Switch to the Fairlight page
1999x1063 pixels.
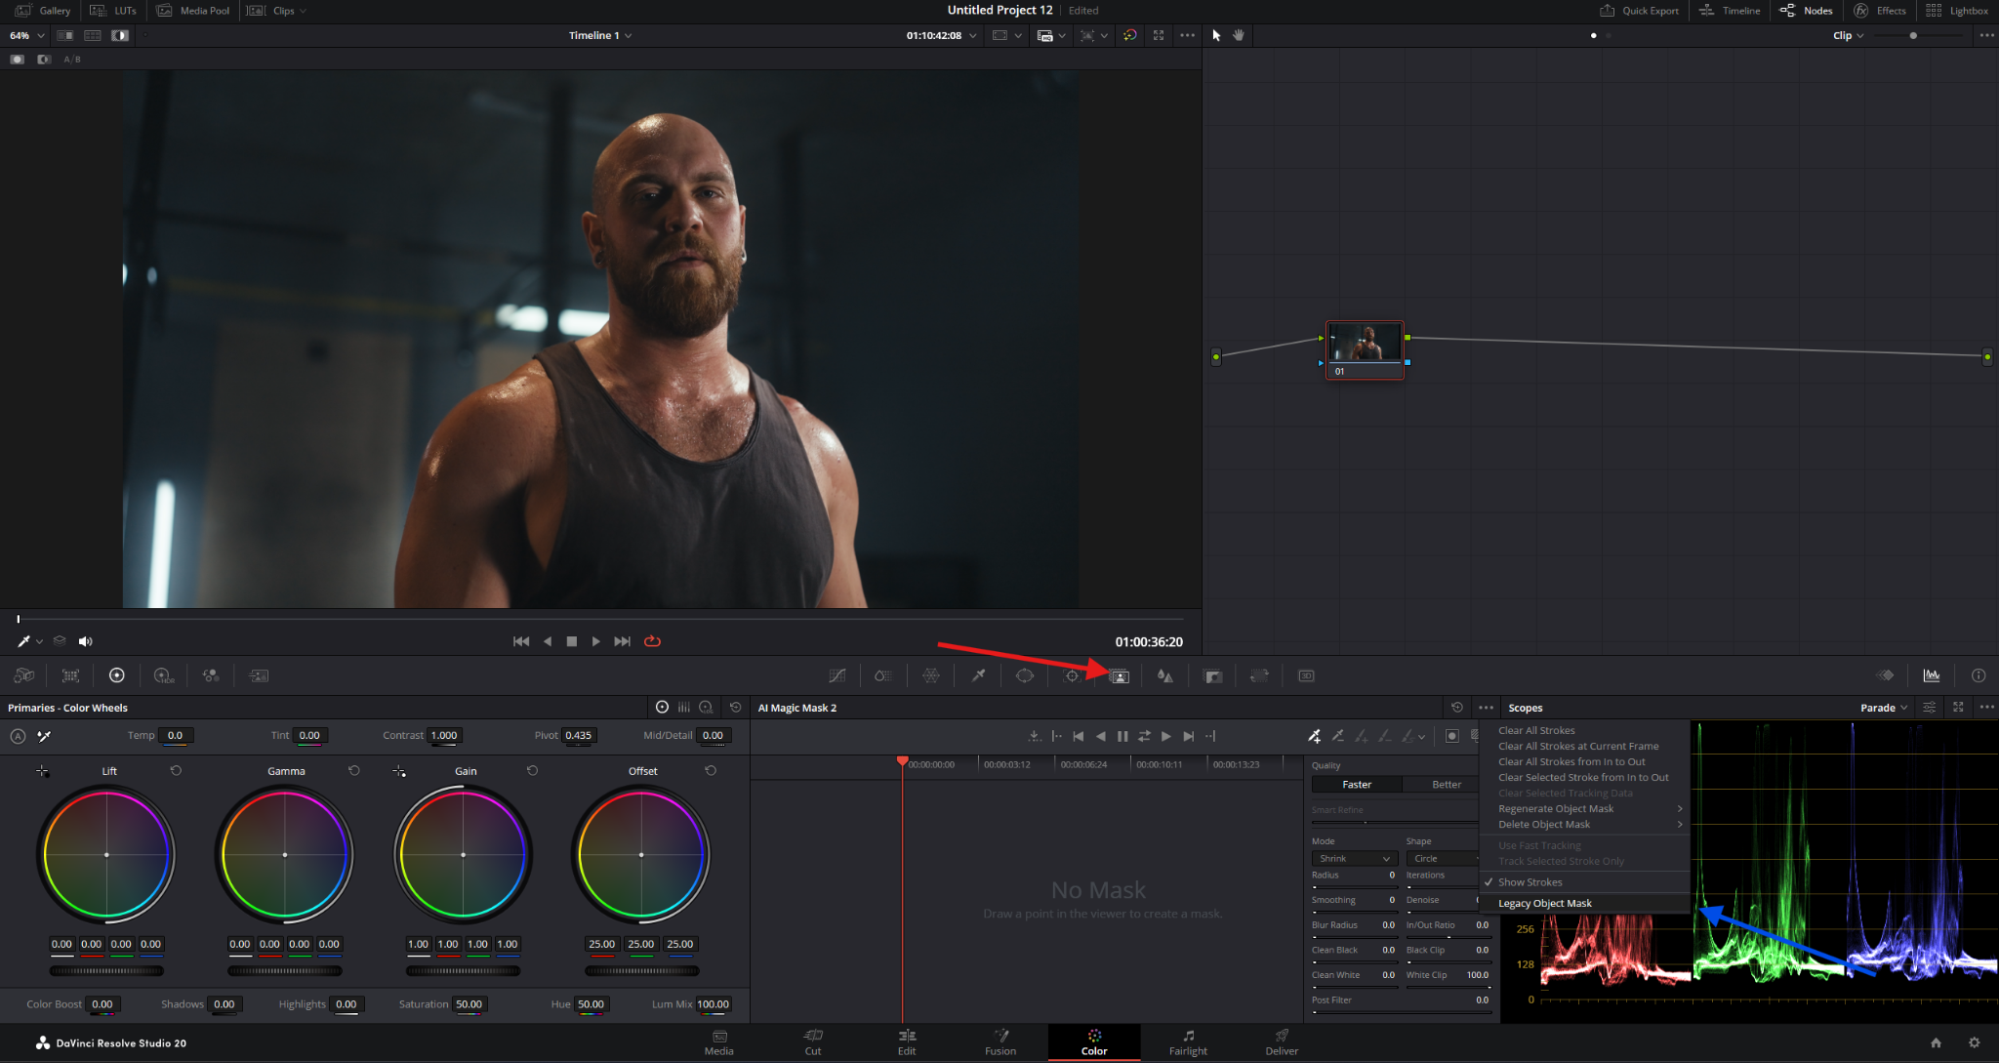tap(1187, 1043)
